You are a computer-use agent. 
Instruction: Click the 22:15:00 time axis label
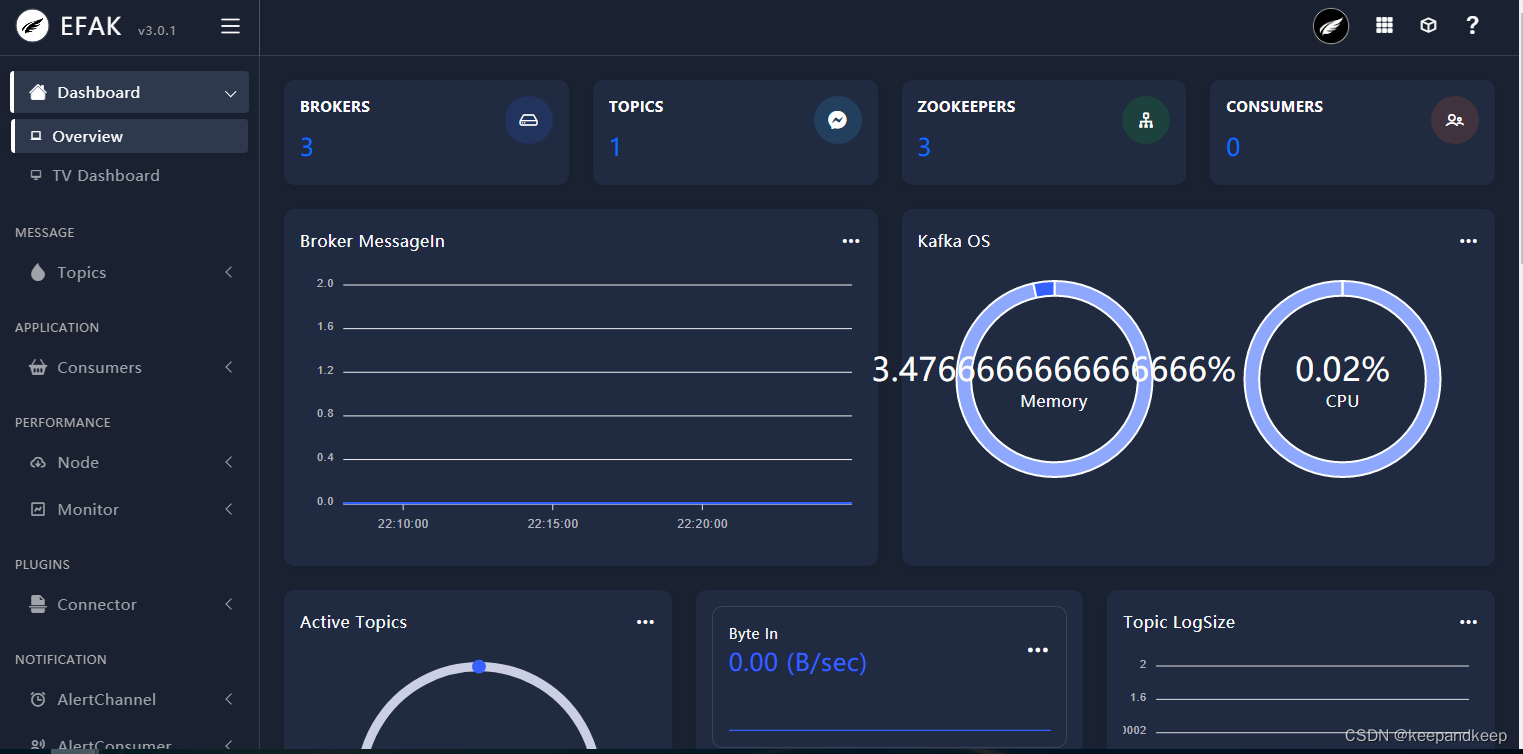[552, 524]
